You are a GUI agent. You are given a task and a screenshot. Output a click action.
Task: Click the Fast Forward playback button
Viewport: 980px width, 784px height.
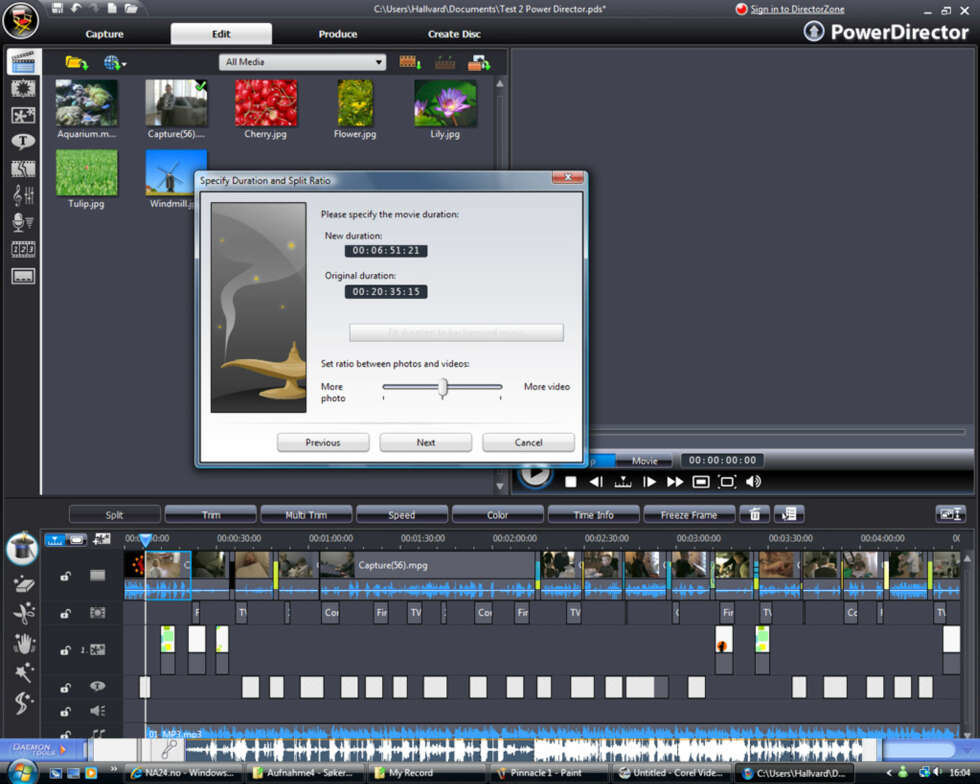pos(674,481)
